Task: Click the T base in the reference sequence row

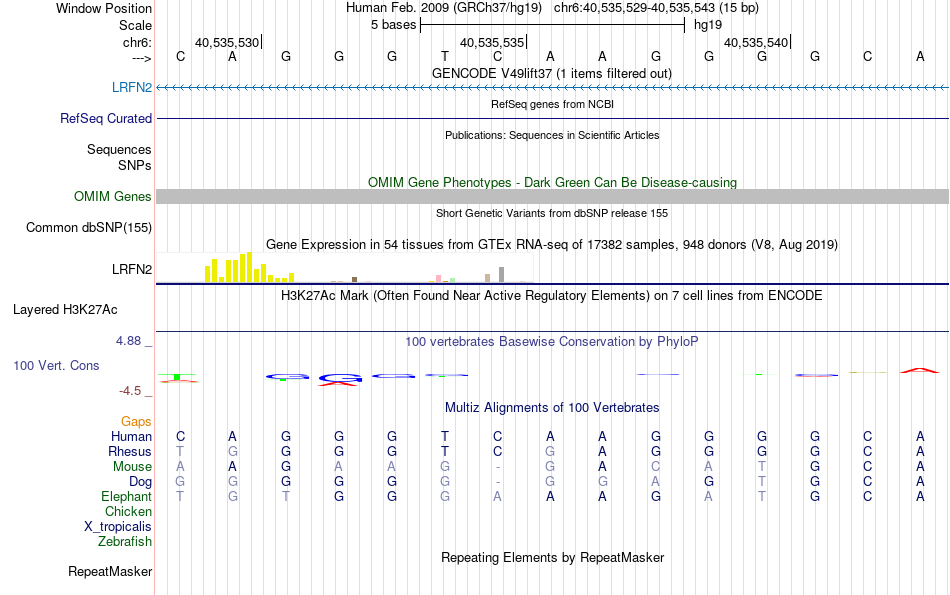Action: (x=445, y=56)
